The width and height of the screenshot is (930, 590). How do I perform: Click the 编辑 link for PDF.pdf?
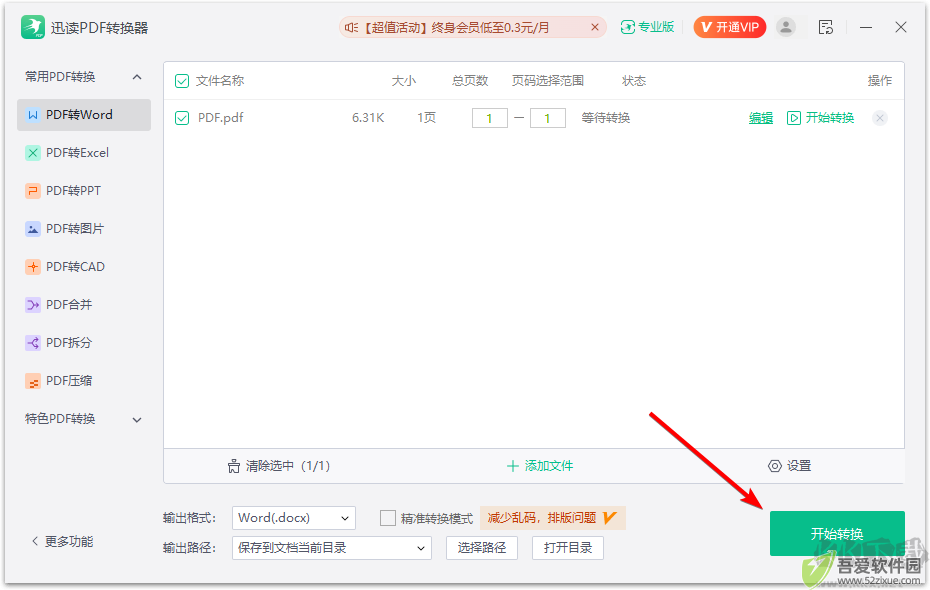tap(760, 118)
